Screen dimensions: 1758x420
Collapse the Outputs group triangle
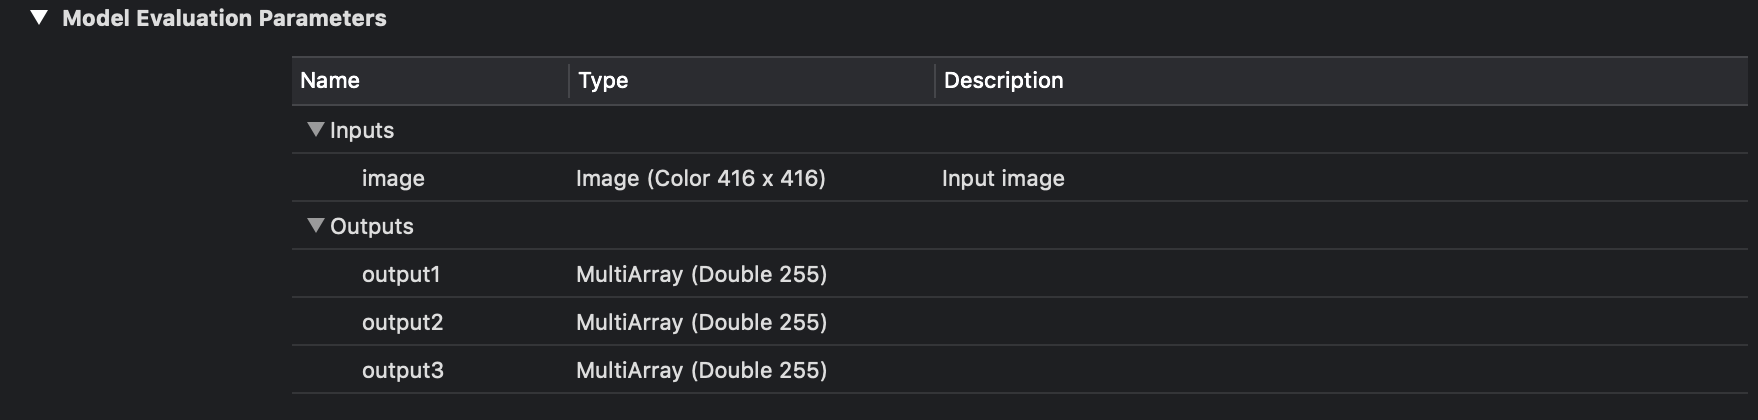coord(316,225)
